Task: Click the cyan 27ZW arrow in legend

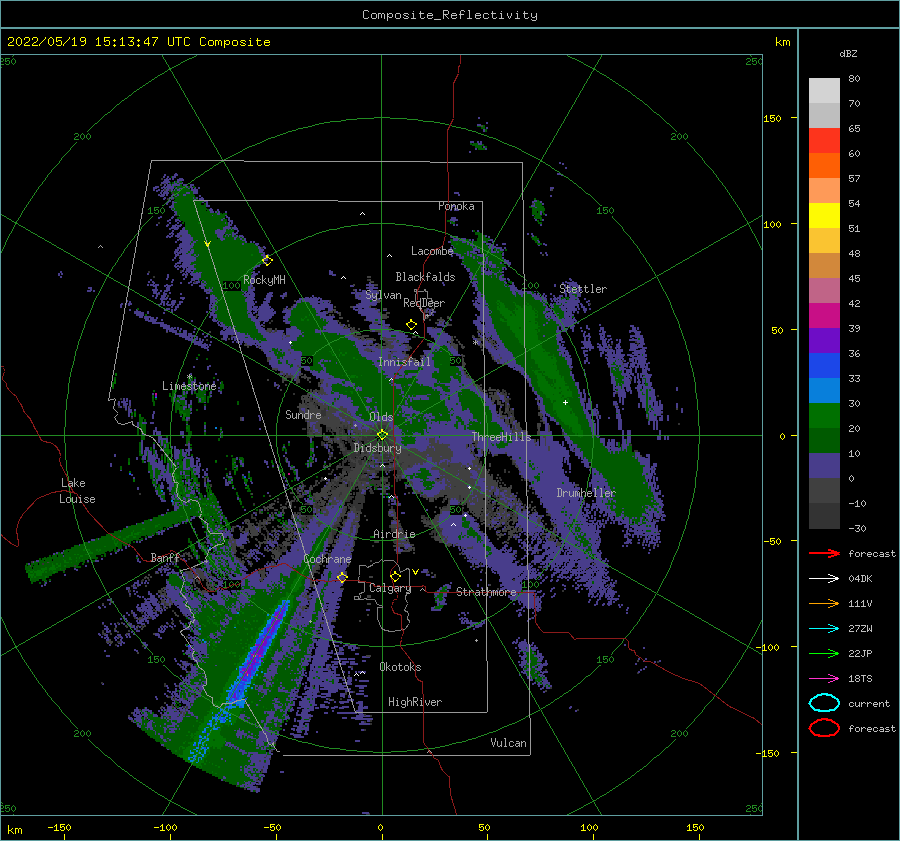Action: click(824, 629)
